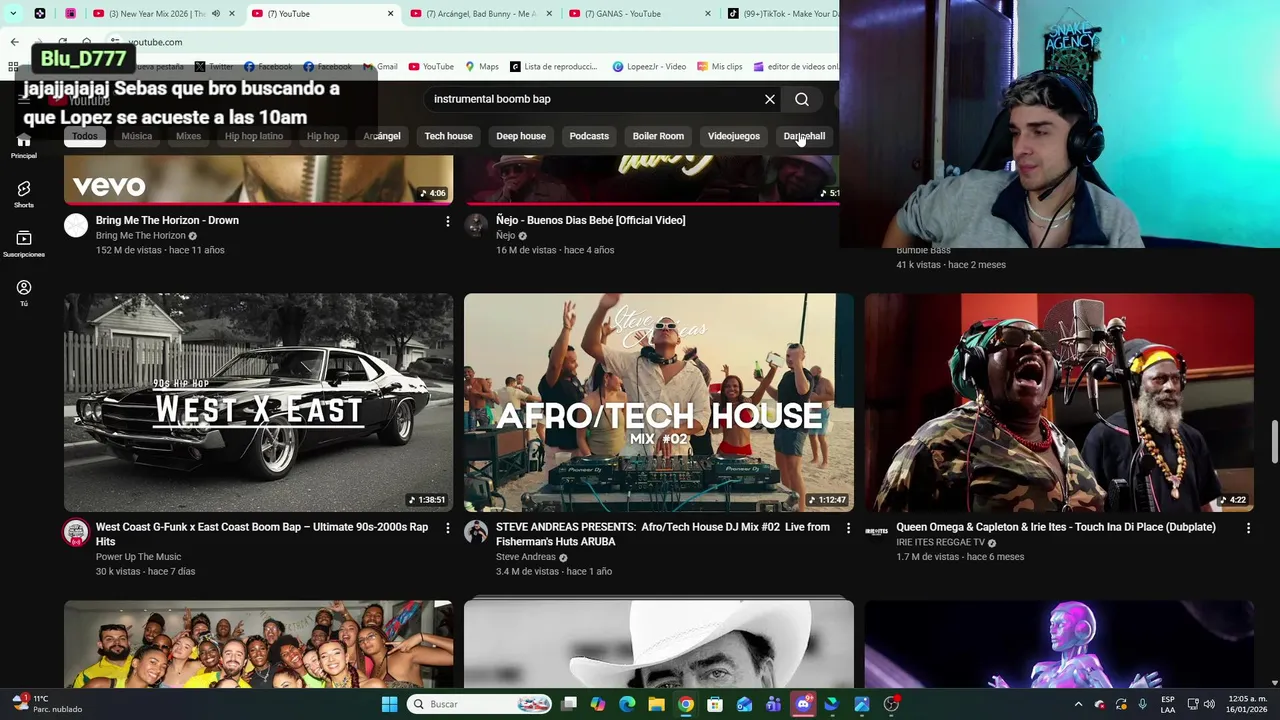Switch to the TikTok browser tab

coord(782,14)
